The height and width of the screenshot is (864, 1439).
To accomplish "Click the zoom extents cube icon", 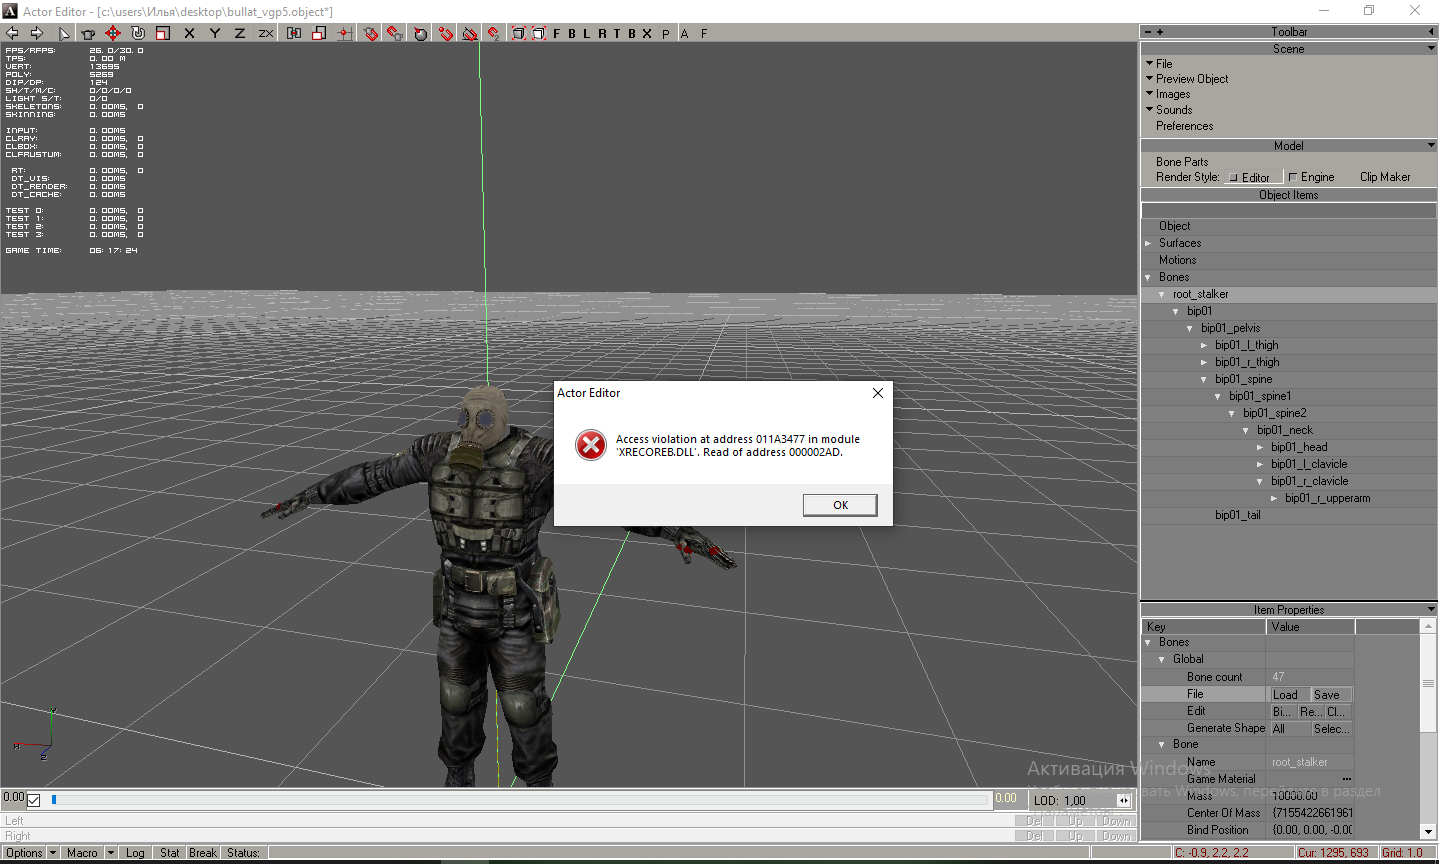I will pos(518,33).
